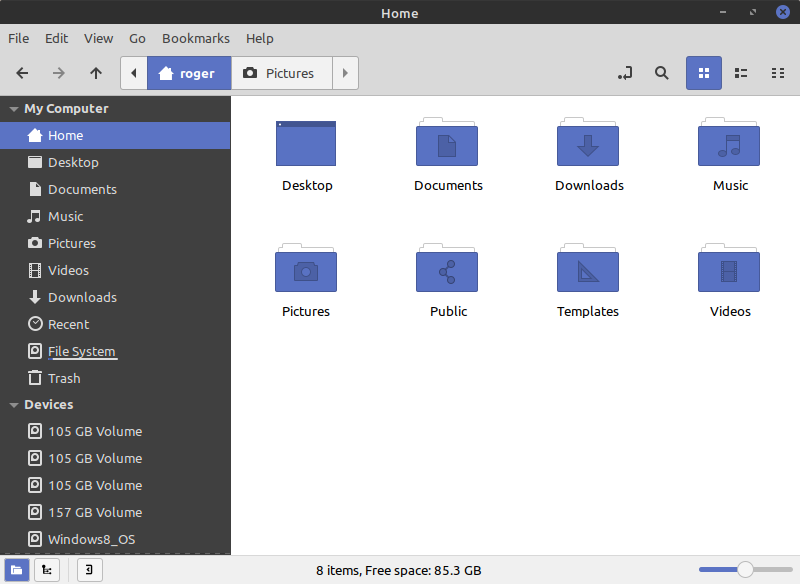Select Trash in the sidebar
Screen dimensions: 800x584
[x=64, y=378]
